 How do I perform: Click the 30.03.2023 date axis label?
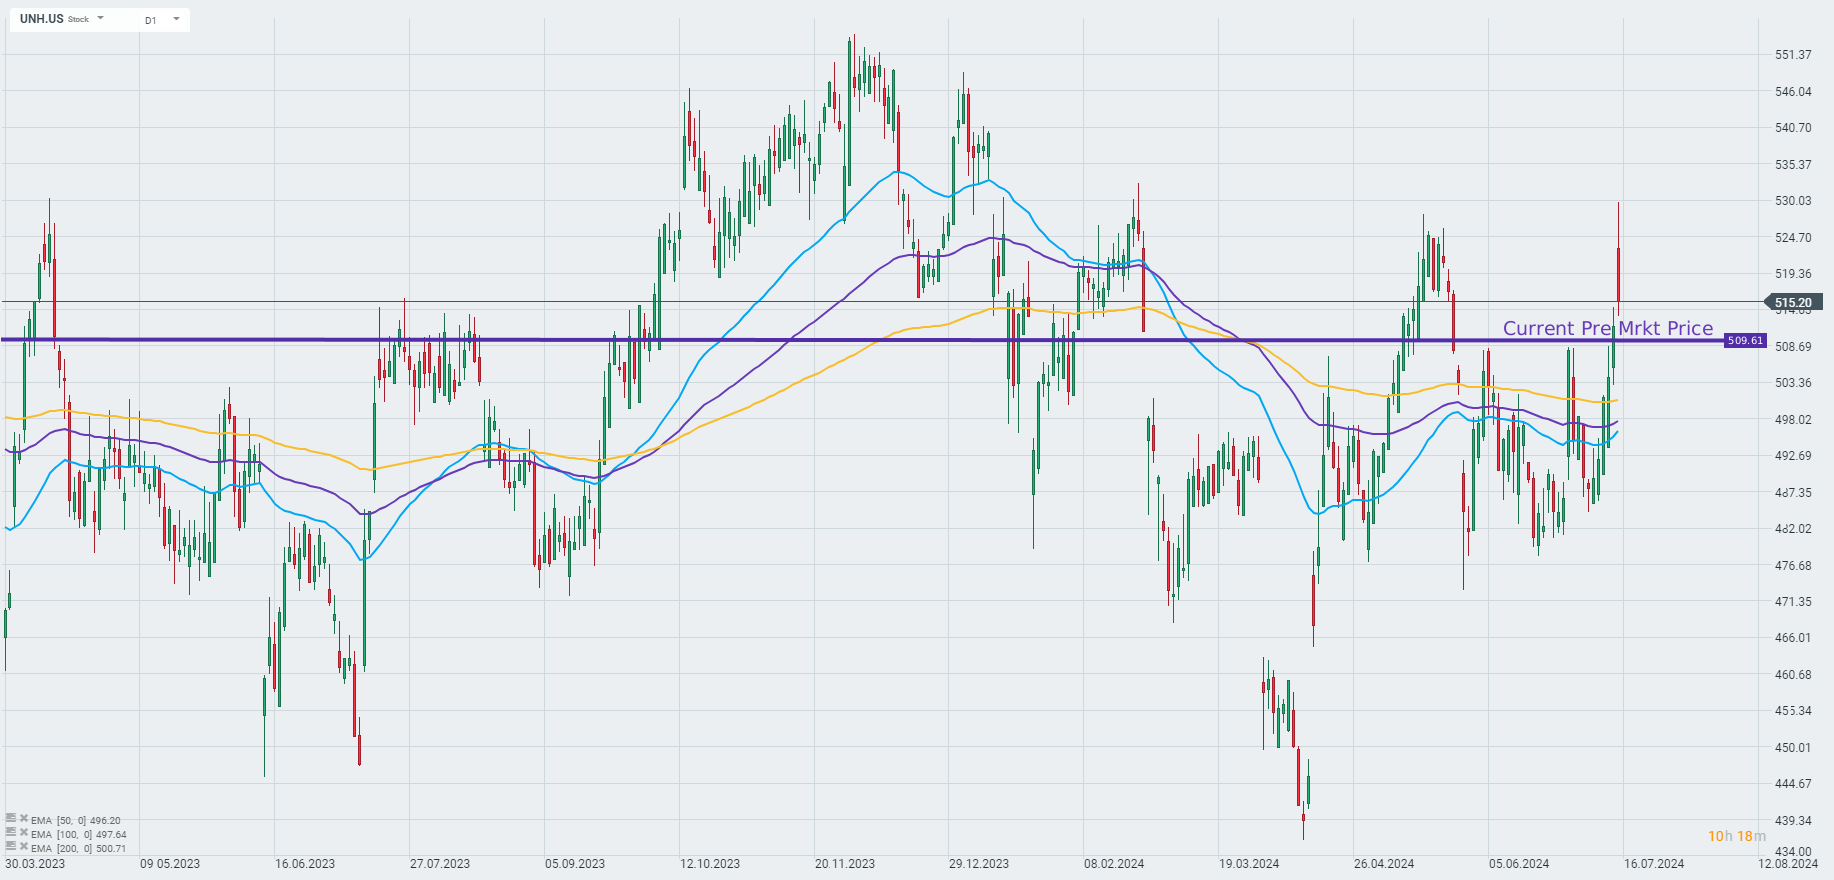(x=35, y=864)
